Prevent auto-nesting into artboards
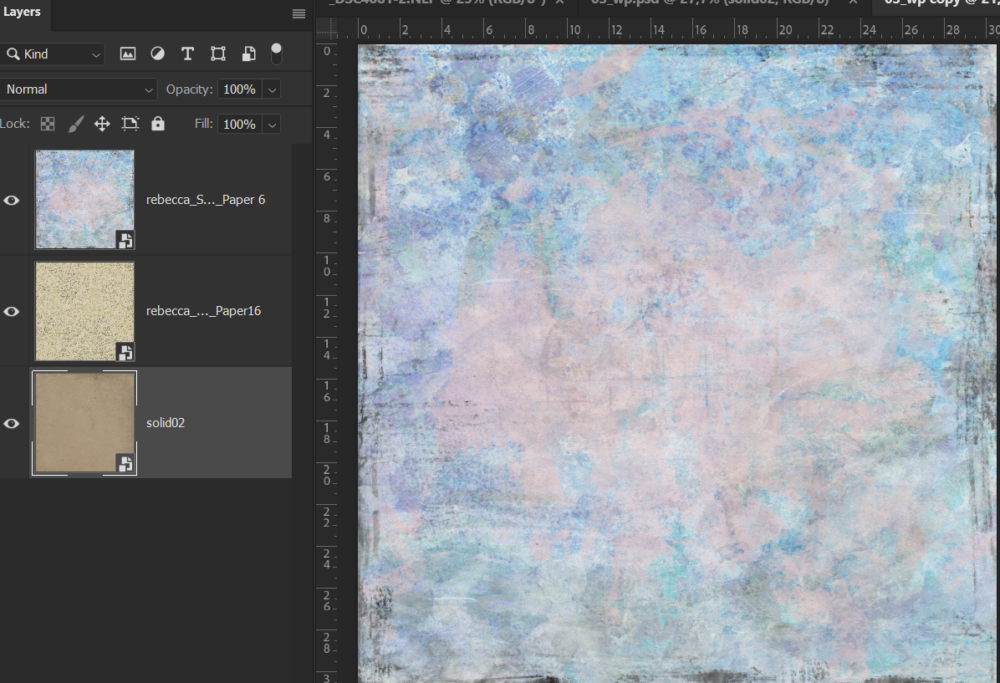 coord(130,124)
